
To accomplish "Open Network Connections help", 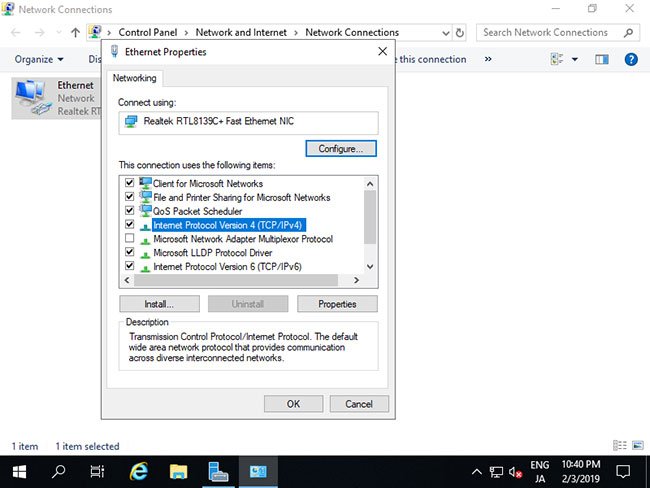I will (631, 59).
